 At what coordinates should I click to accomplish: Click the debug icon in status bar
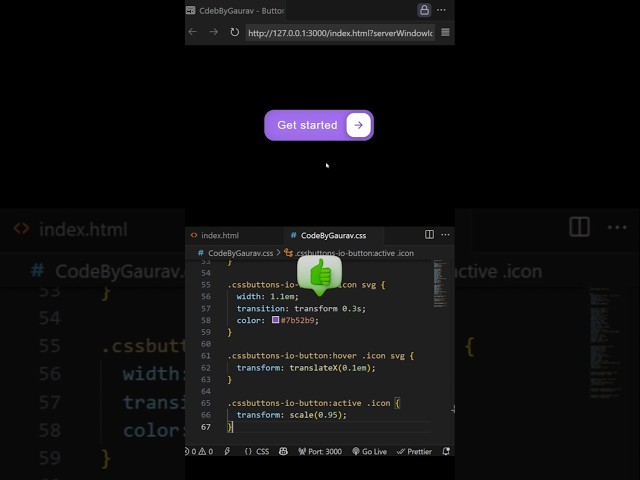[227, 451]
